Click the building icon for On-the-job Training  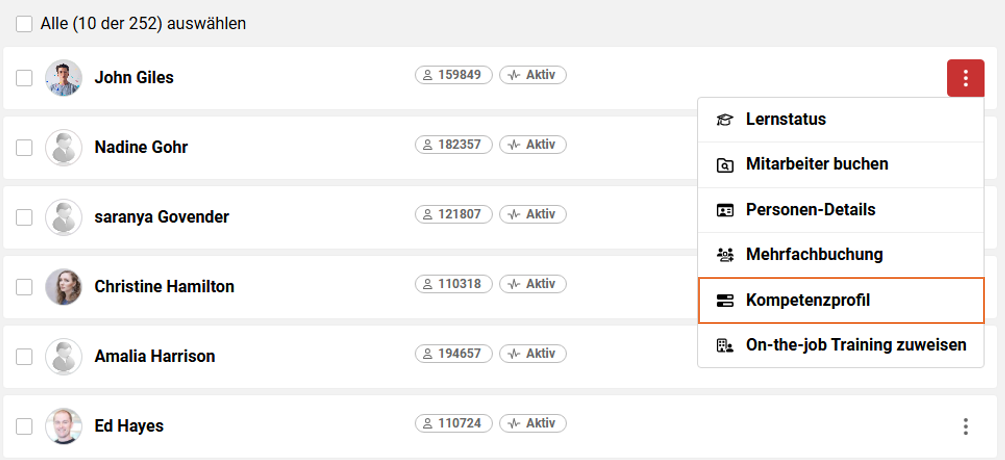click(724, 345)
